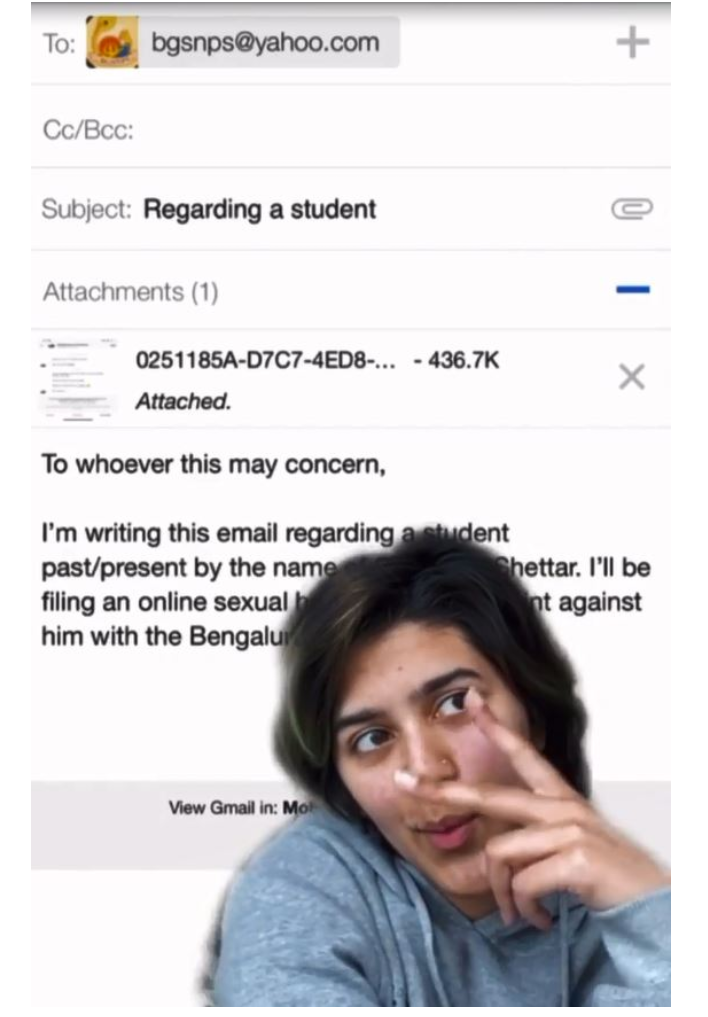Click the recipient's avatar picture
Screen dimensions: 708x1017
112,42
